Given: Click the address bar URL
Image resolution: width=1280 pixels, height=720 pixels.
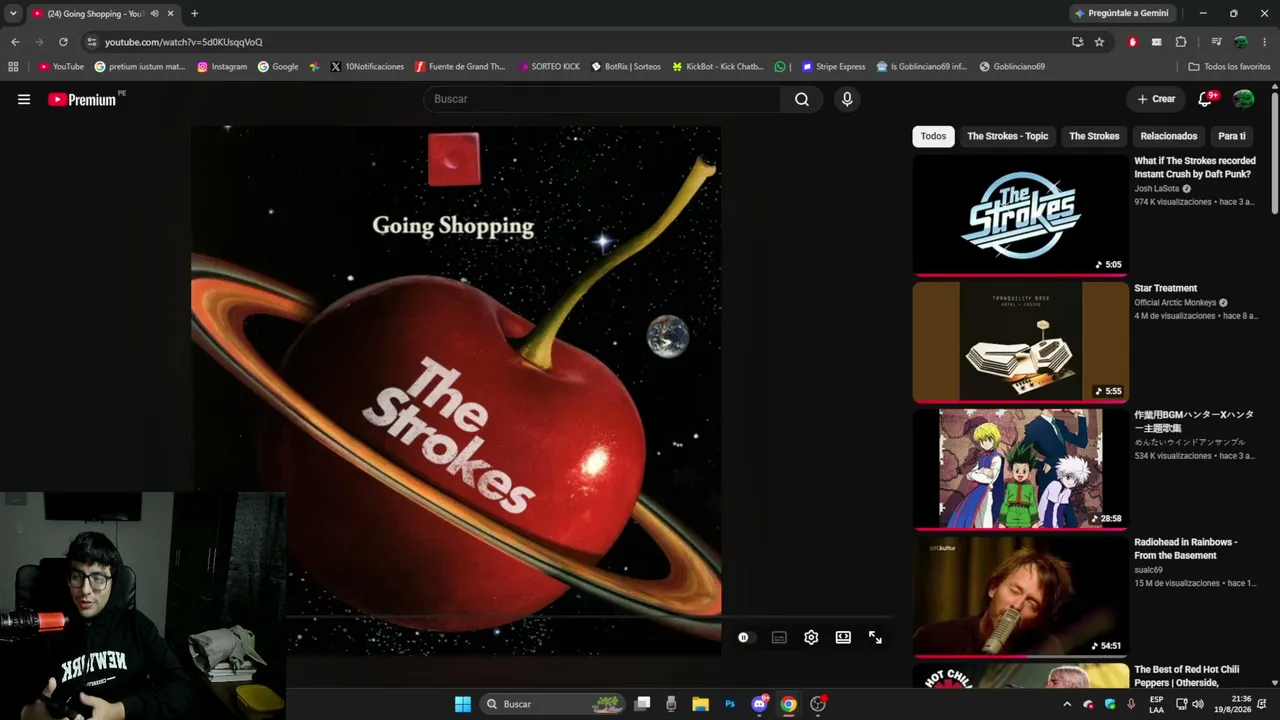Looking at the screenshot, I should pos(184,42).
